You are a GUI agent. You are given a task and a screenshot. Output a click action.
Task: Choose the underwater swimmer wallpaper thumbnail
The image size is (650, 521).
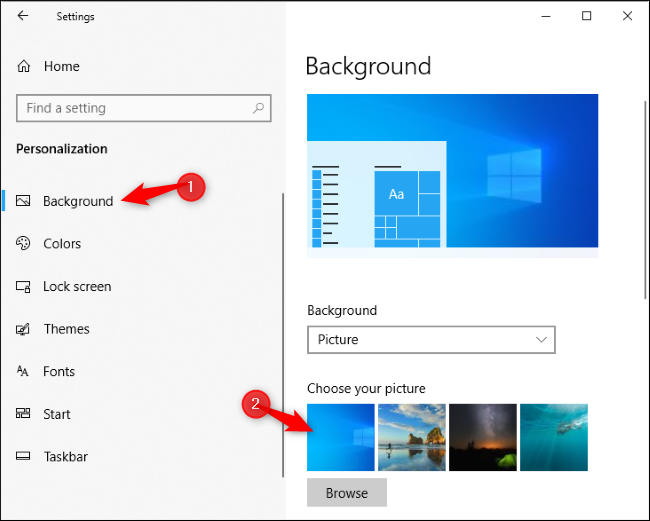554,437
